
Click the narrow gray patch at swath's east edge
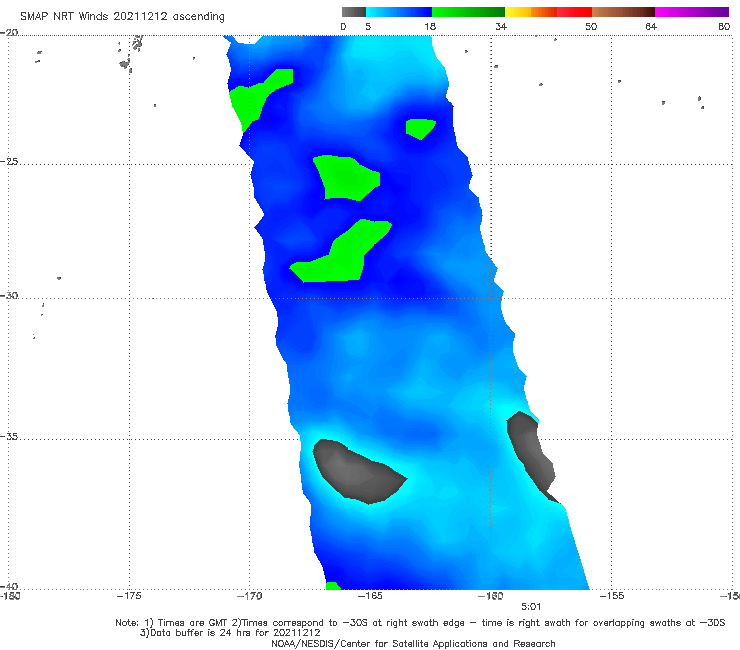click(x=530, y=453)
